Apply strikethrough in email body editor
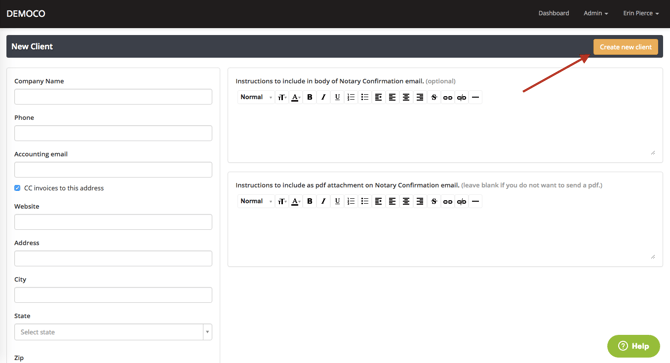This screenshot has height=363, width=670. [x=434, y=97]
